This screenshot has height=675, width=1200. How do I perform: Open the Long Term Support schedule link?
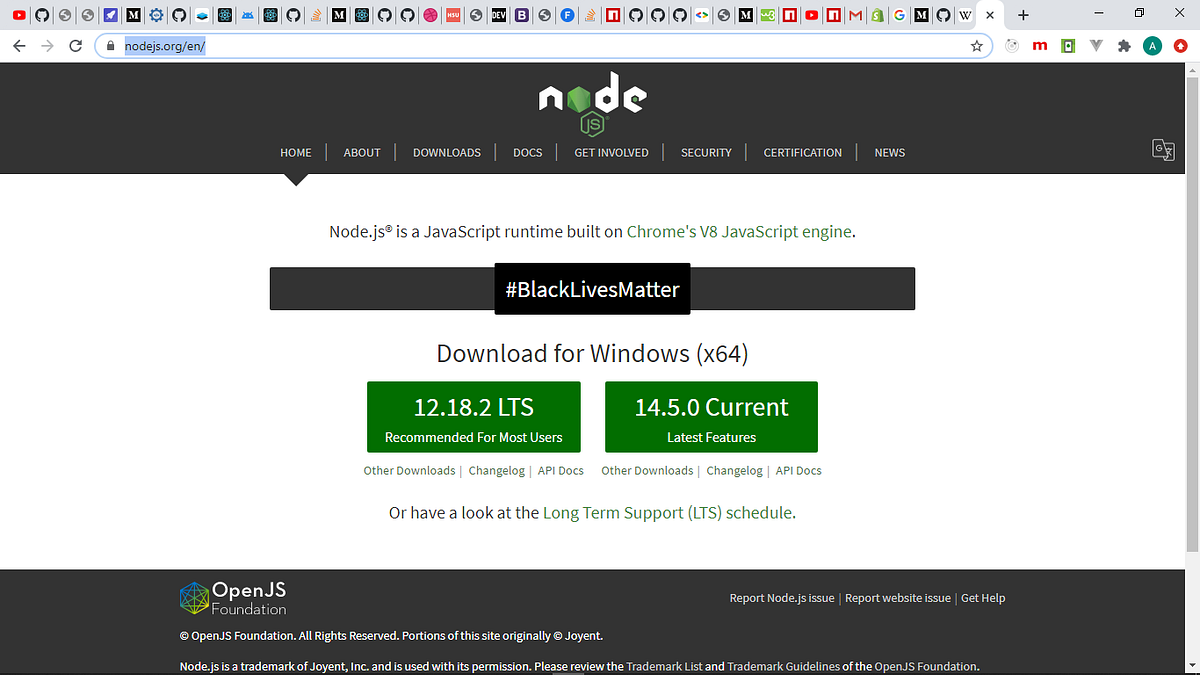tap(668, 512)
